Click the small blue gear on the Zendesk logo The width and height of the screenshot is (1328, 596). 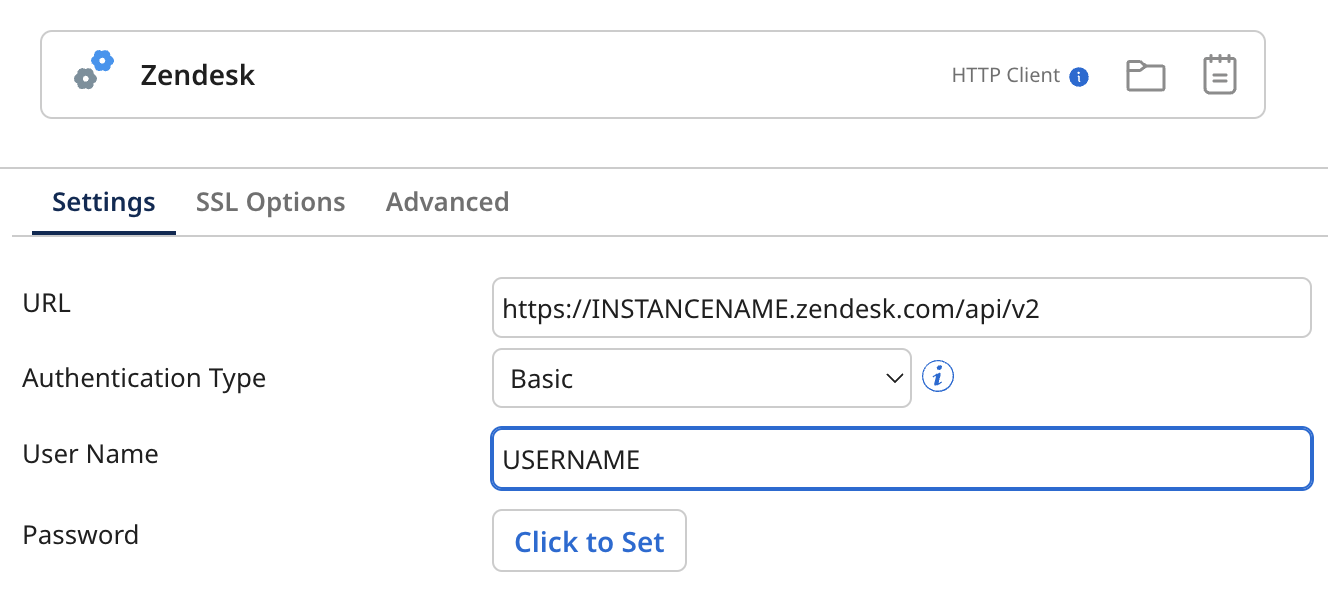[100, 62]
